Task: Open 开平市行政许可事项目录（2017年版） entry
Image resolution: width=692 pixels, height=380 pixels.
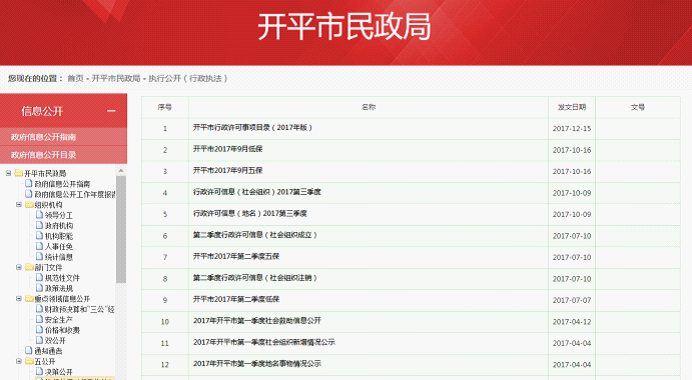Action: pos(252,128)
